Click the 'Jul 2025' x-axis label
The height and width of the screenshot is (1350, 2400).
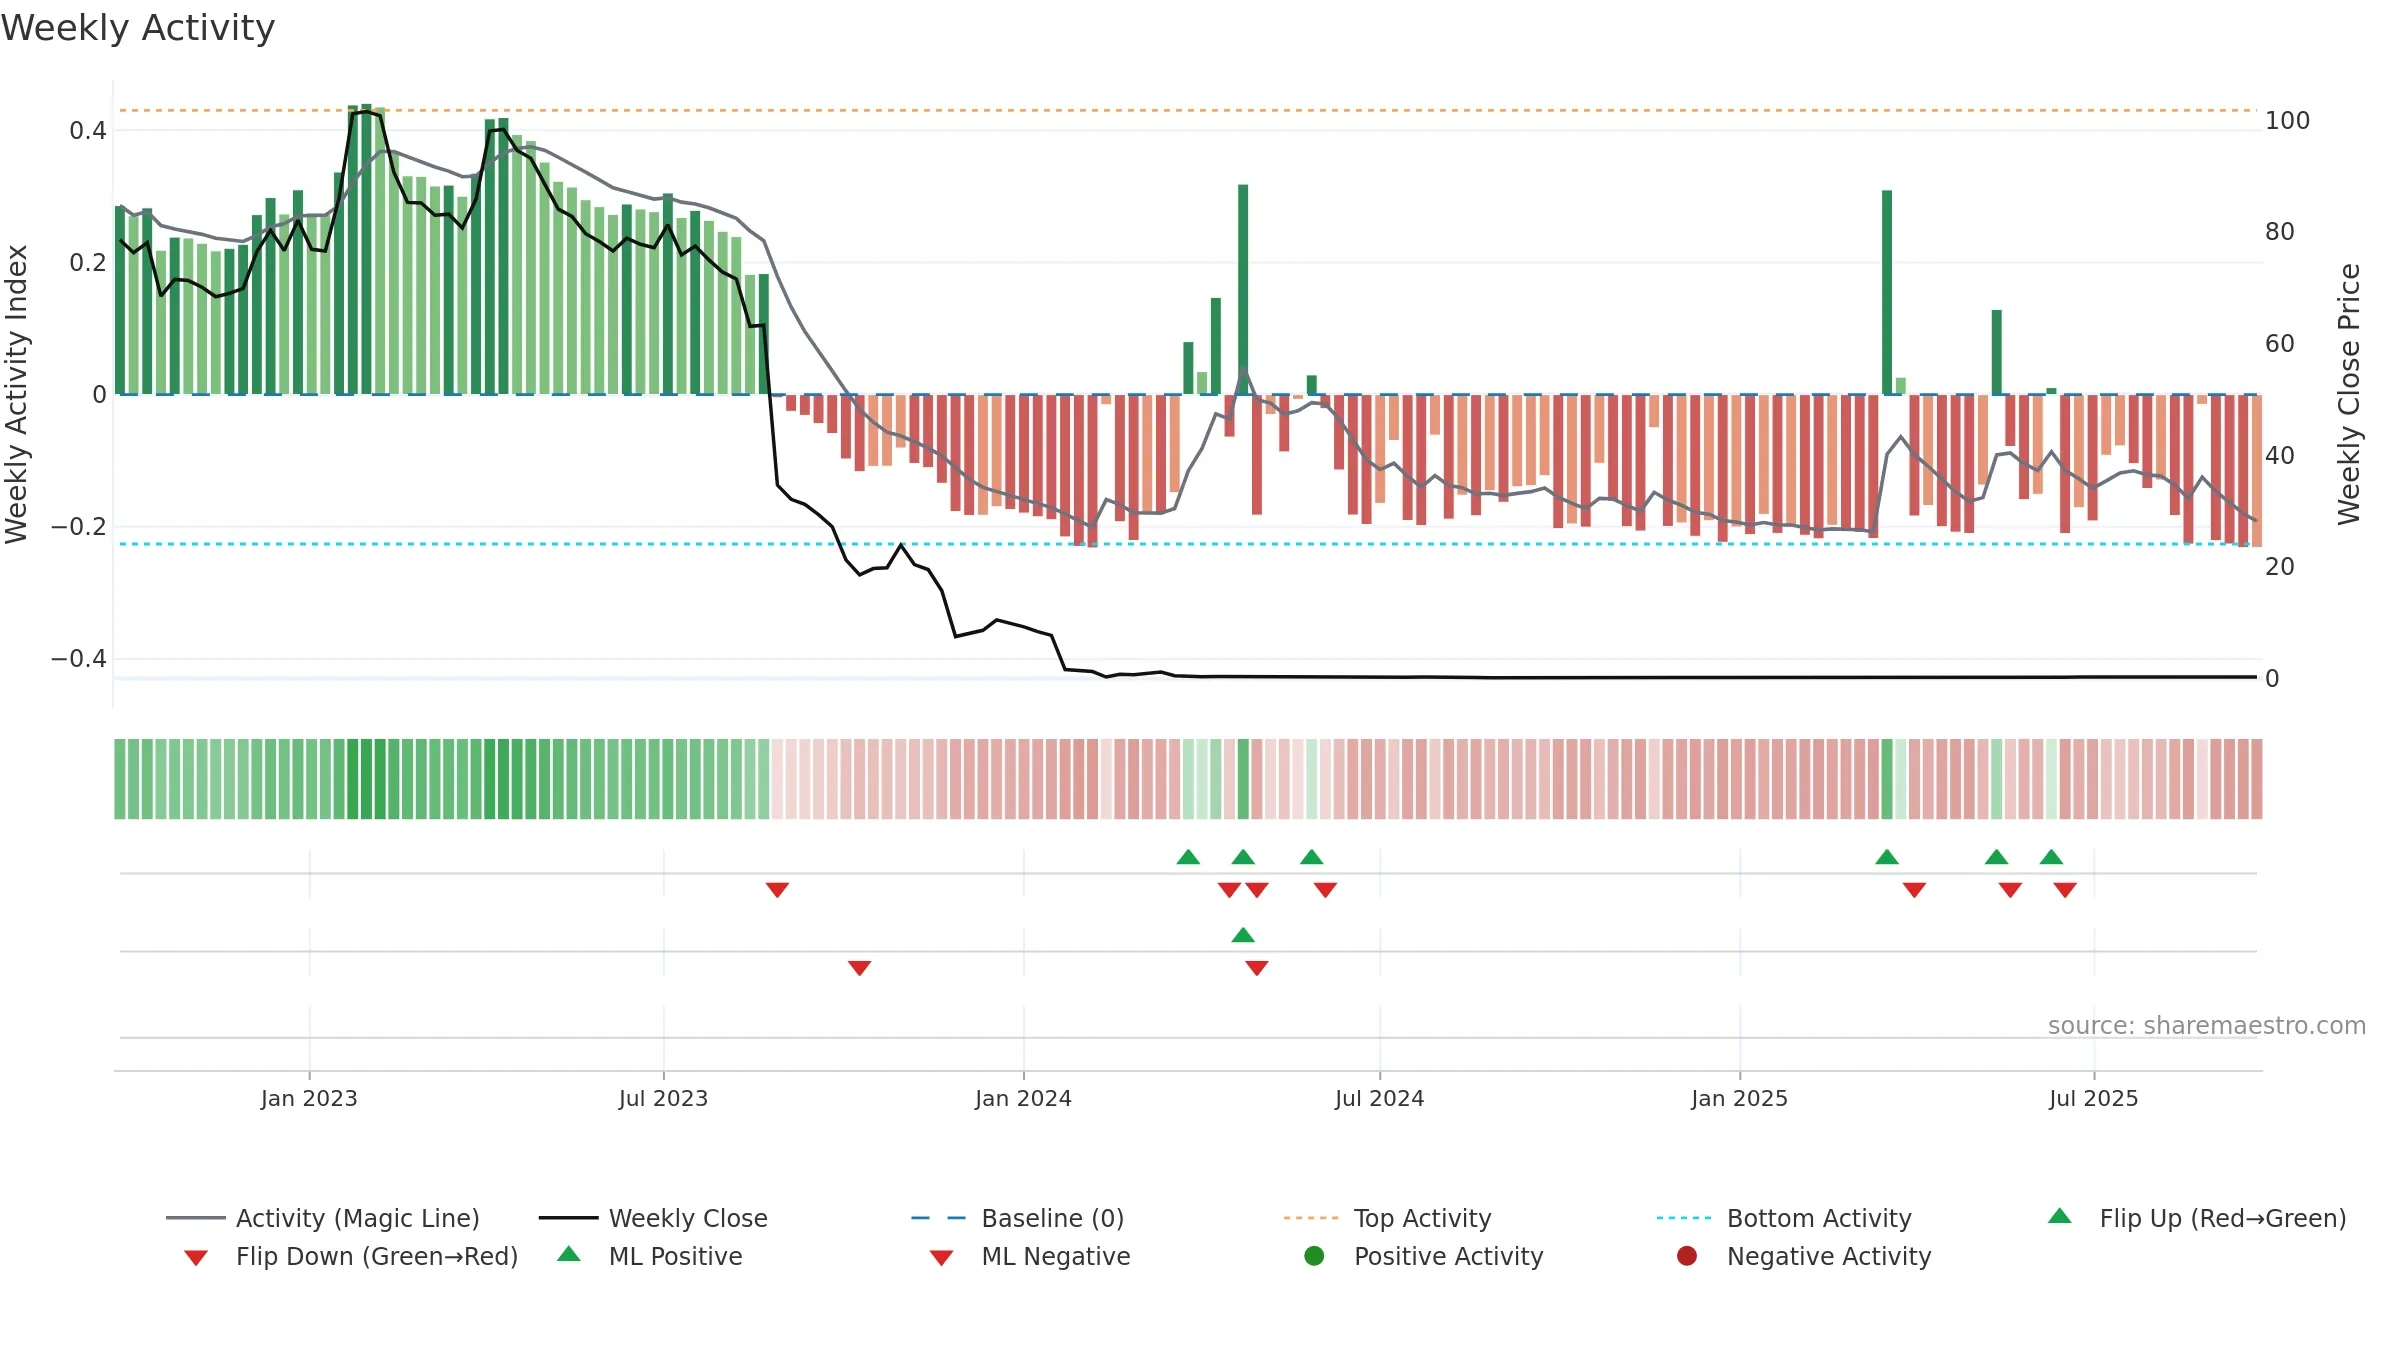[x=2093, y=1099]
